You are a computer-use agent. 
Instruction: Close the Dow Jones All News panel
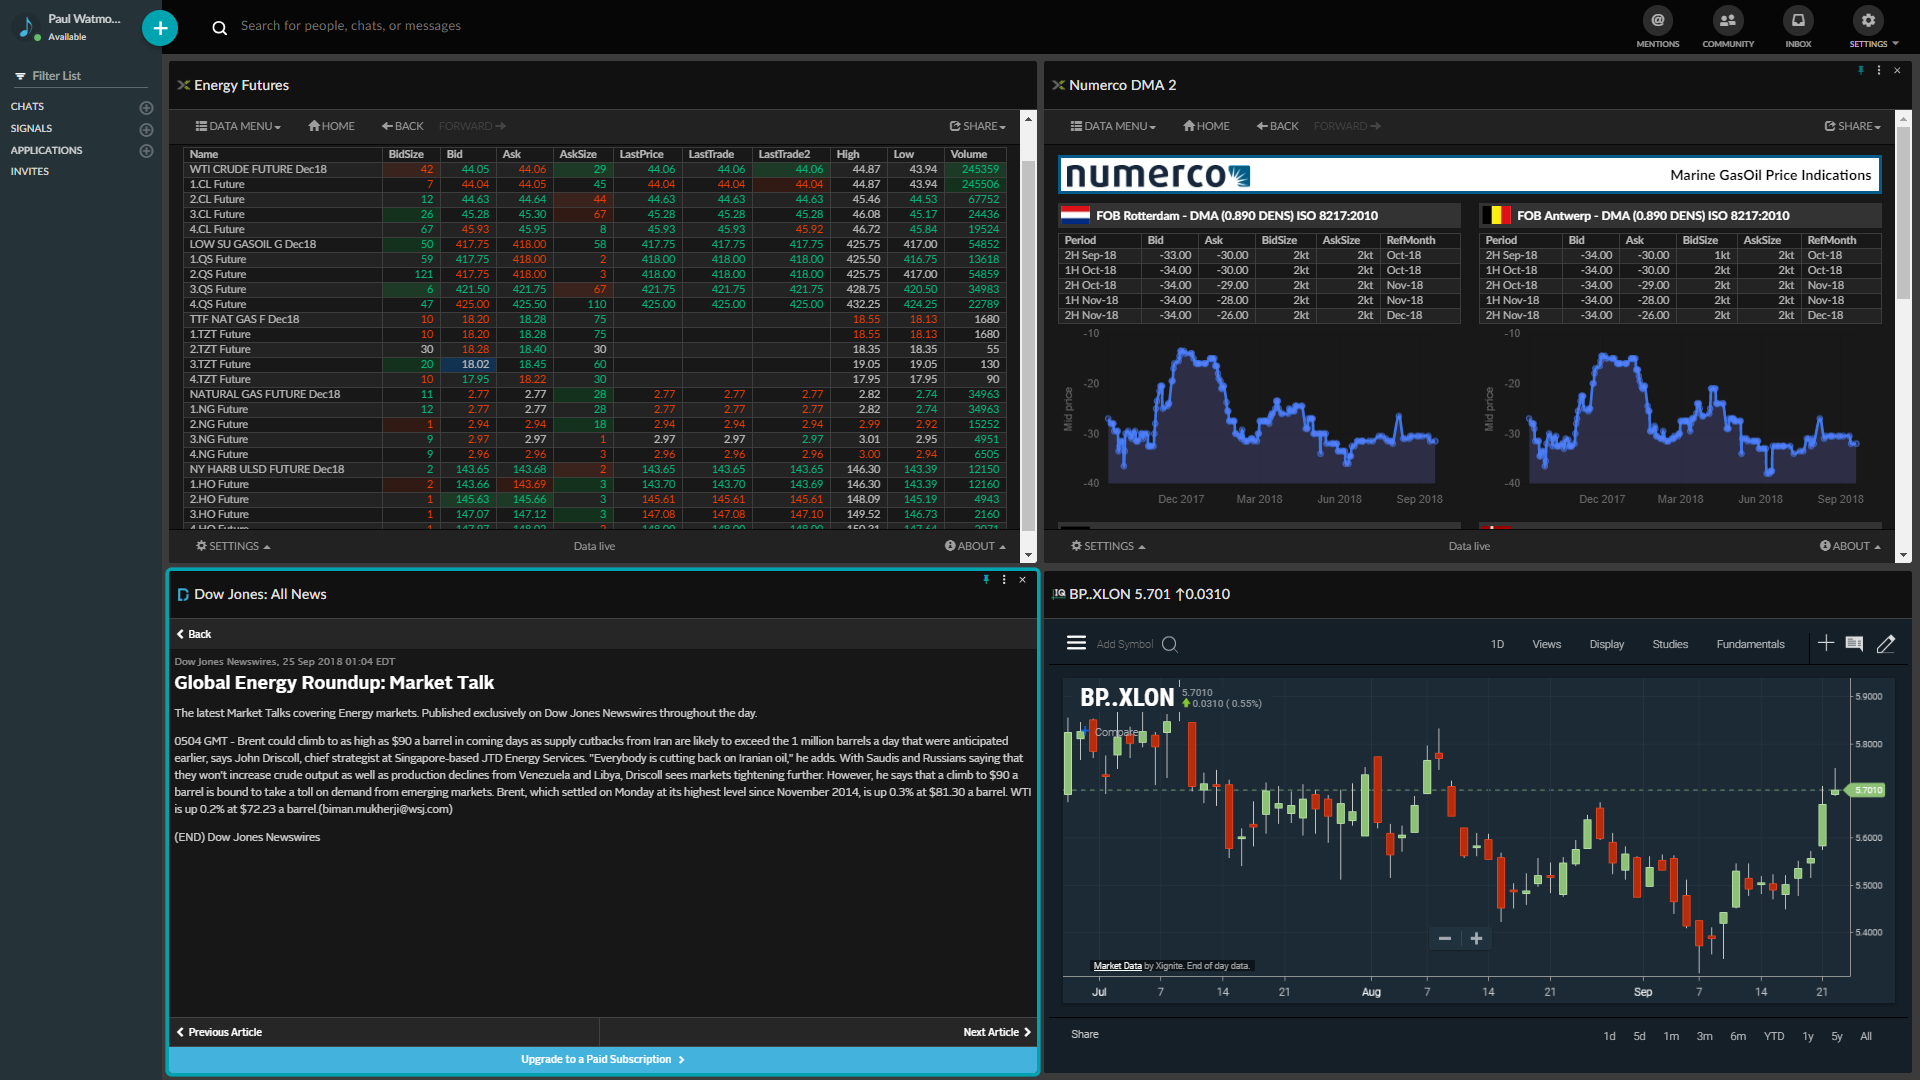1022,580
